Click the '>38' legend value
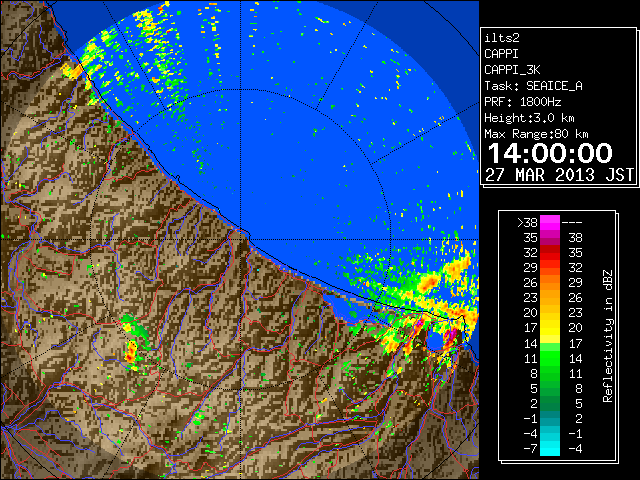The width and height of the screenshot is (640, 480). (x=527, y=223)
